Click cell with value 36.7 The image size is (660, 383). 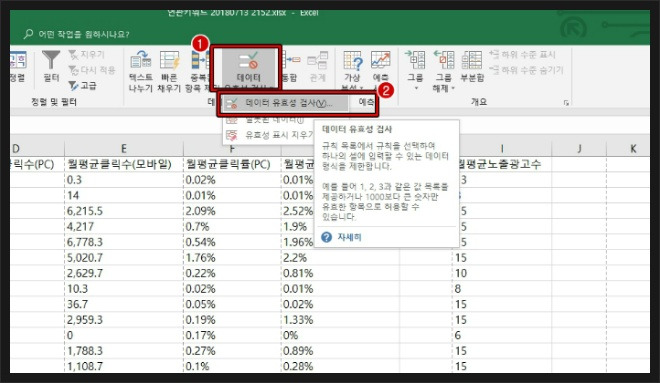(124, 304)
